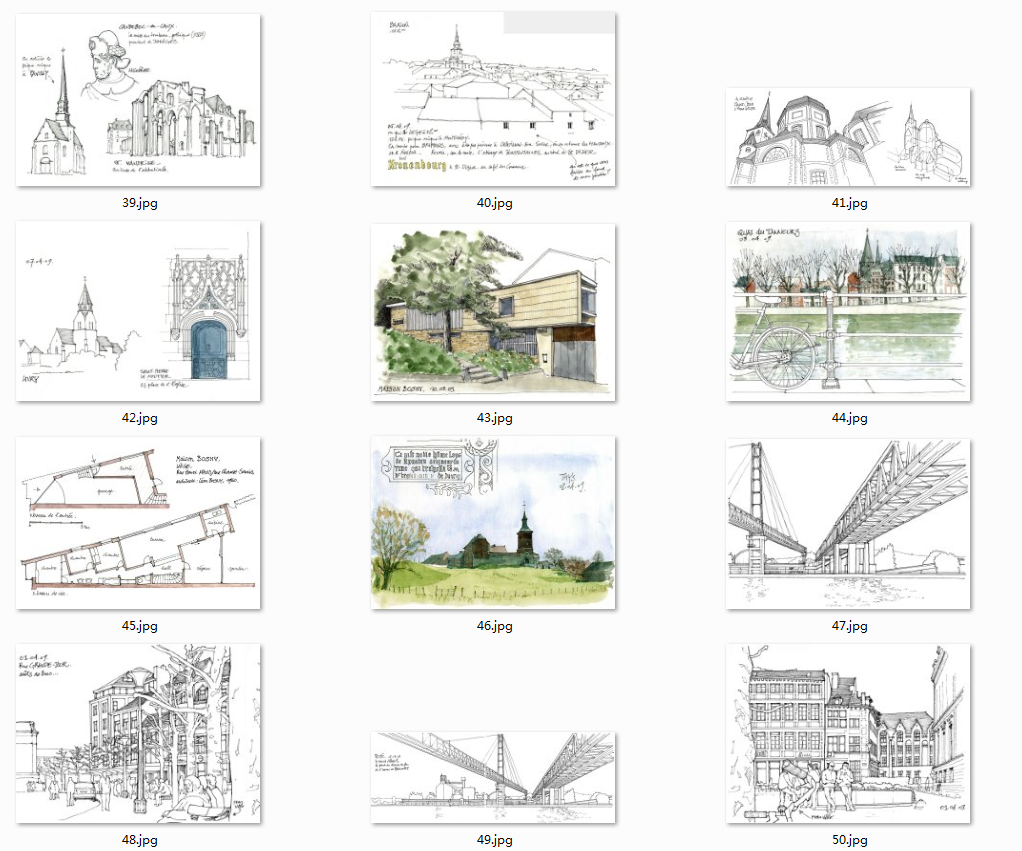Click the 46.jpg file name text
Viewport: 1022px width, 851px height.
coord(494,626)
